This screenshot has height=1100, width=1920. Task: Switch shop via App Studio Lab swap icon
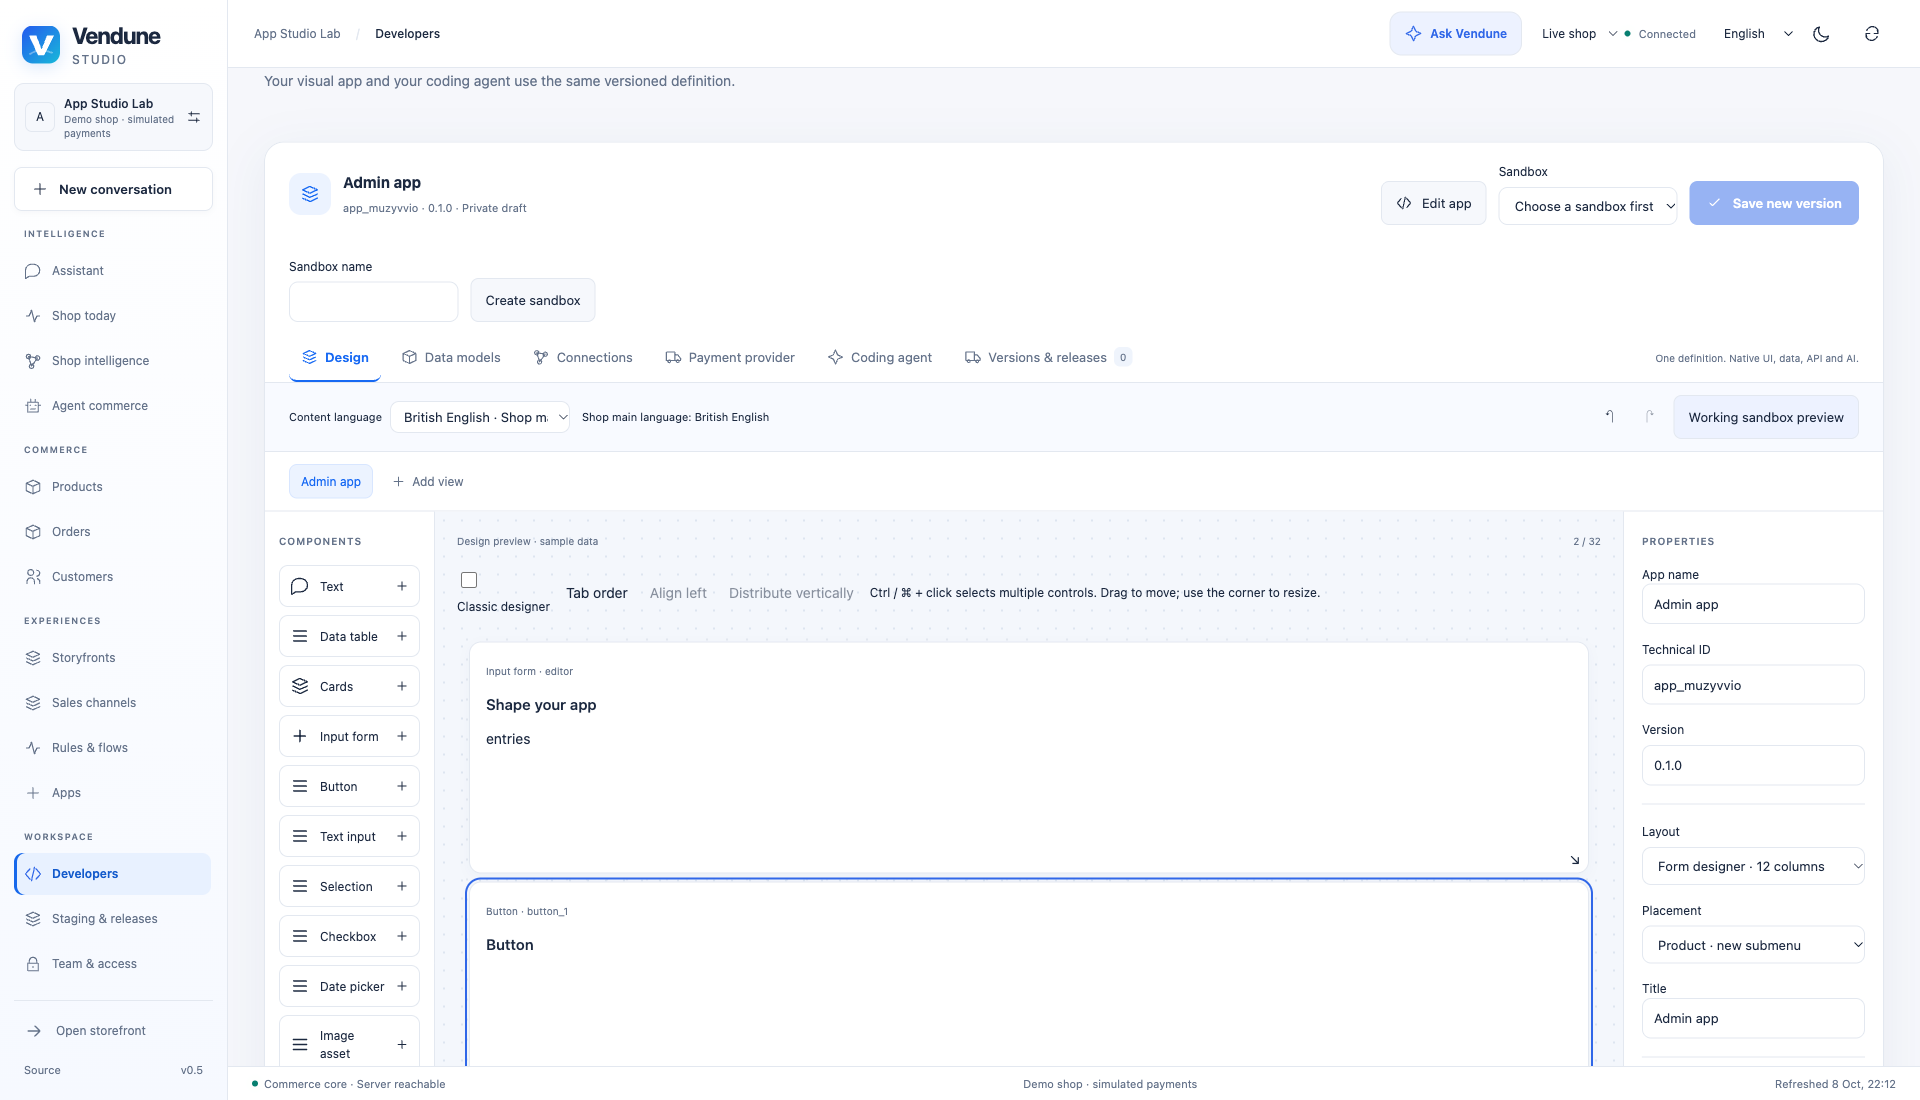click(x=194, y=117)
